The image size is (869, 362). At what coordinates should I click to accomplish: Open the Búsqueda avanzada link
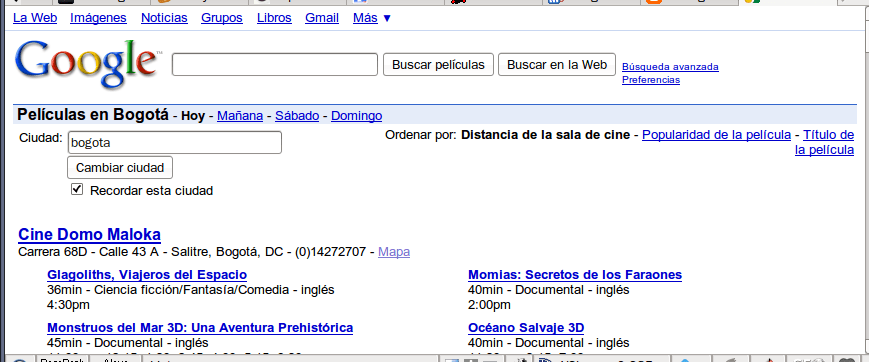coord(670,67)
